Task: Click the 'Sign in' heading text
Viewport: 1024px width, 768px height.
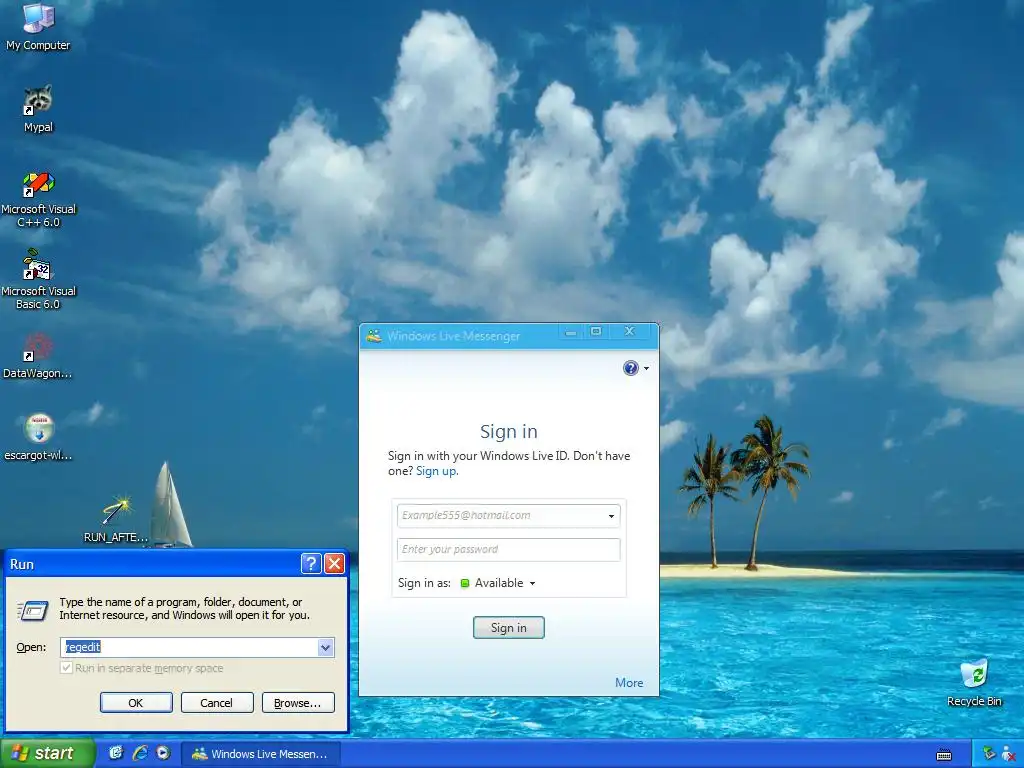Action: coord(509,432)
